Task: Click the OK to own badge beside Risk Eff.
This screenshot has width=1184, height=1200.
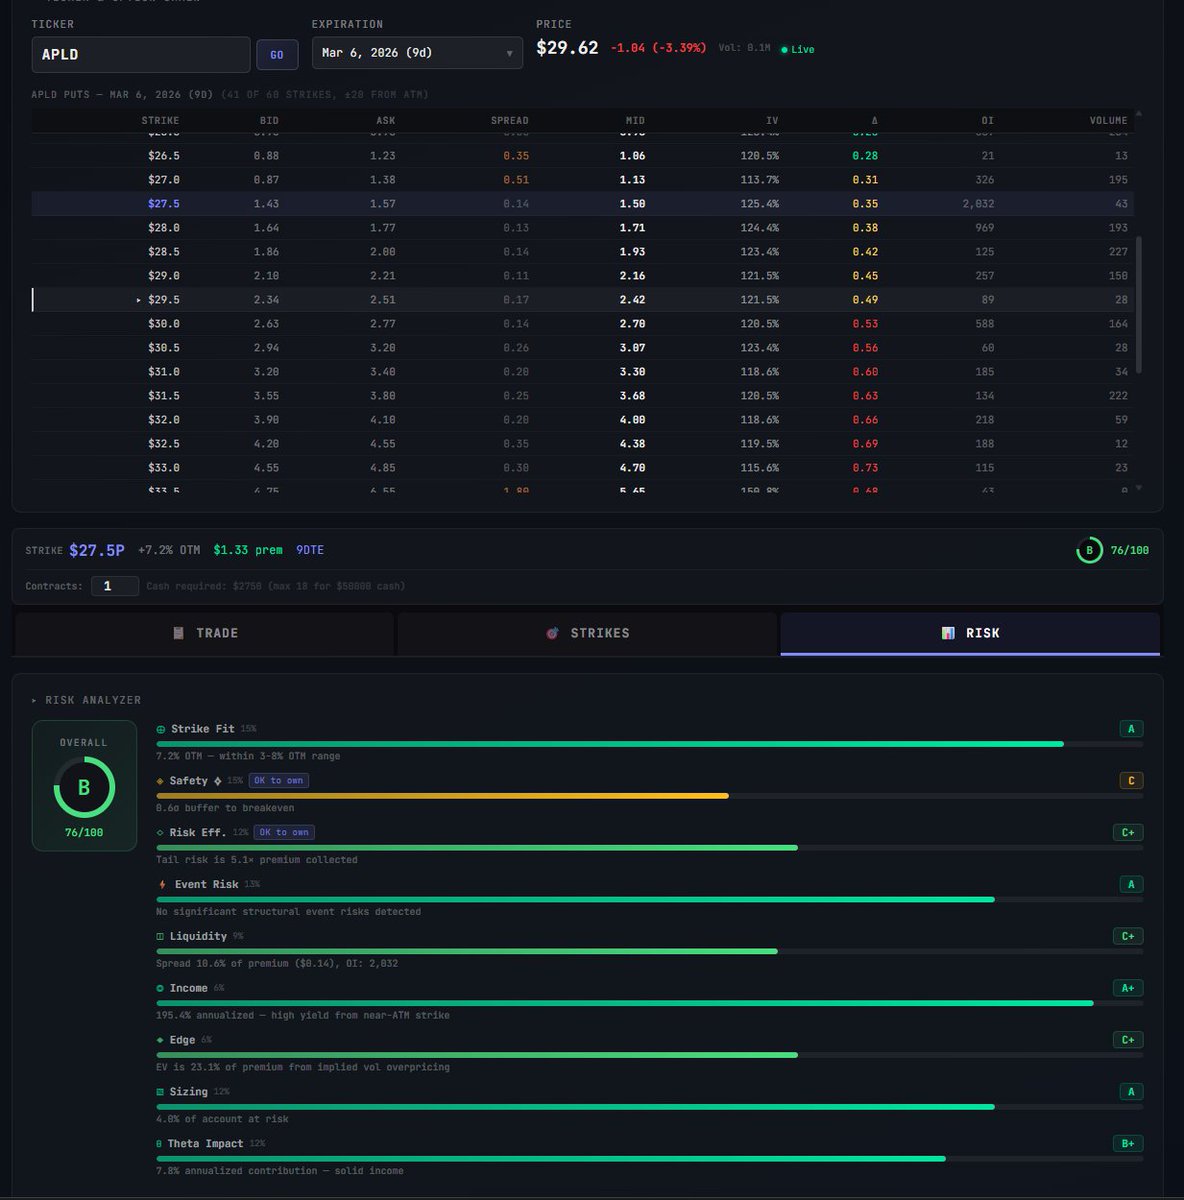Action: coord(285,833)
